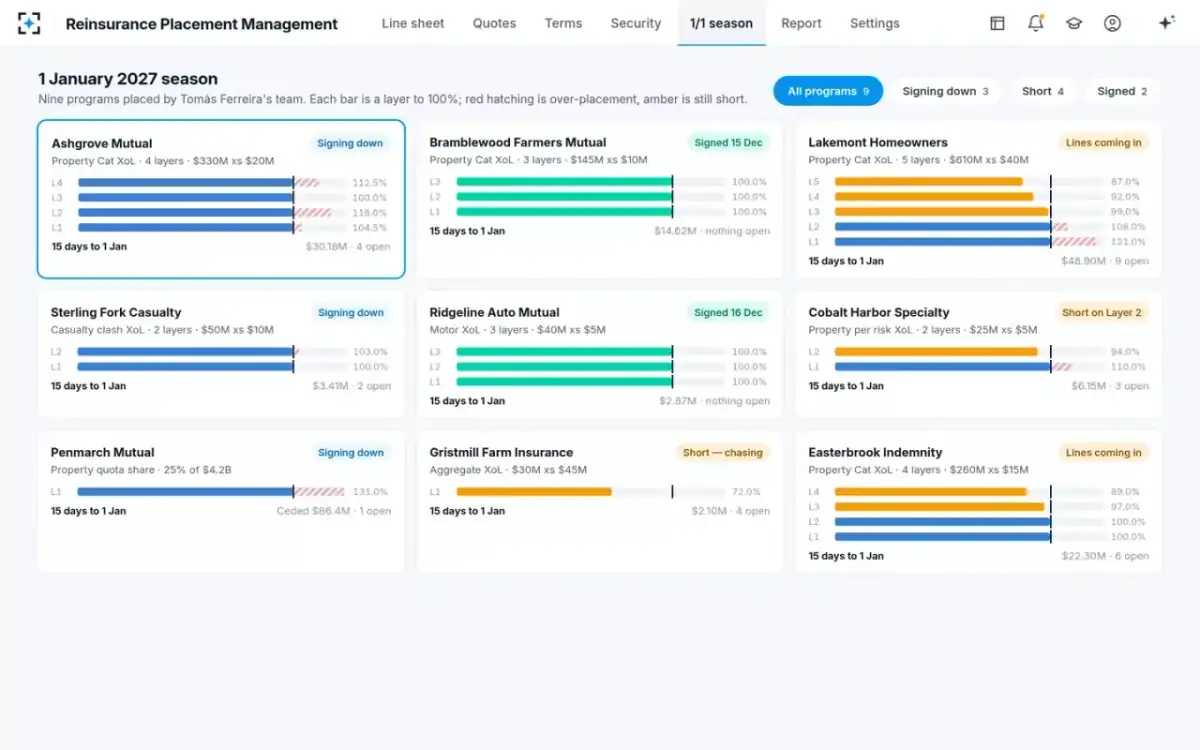Switch to the Security tab
Image resolution: width=1200 pixels, height=750 pixels.
(636, 23)
